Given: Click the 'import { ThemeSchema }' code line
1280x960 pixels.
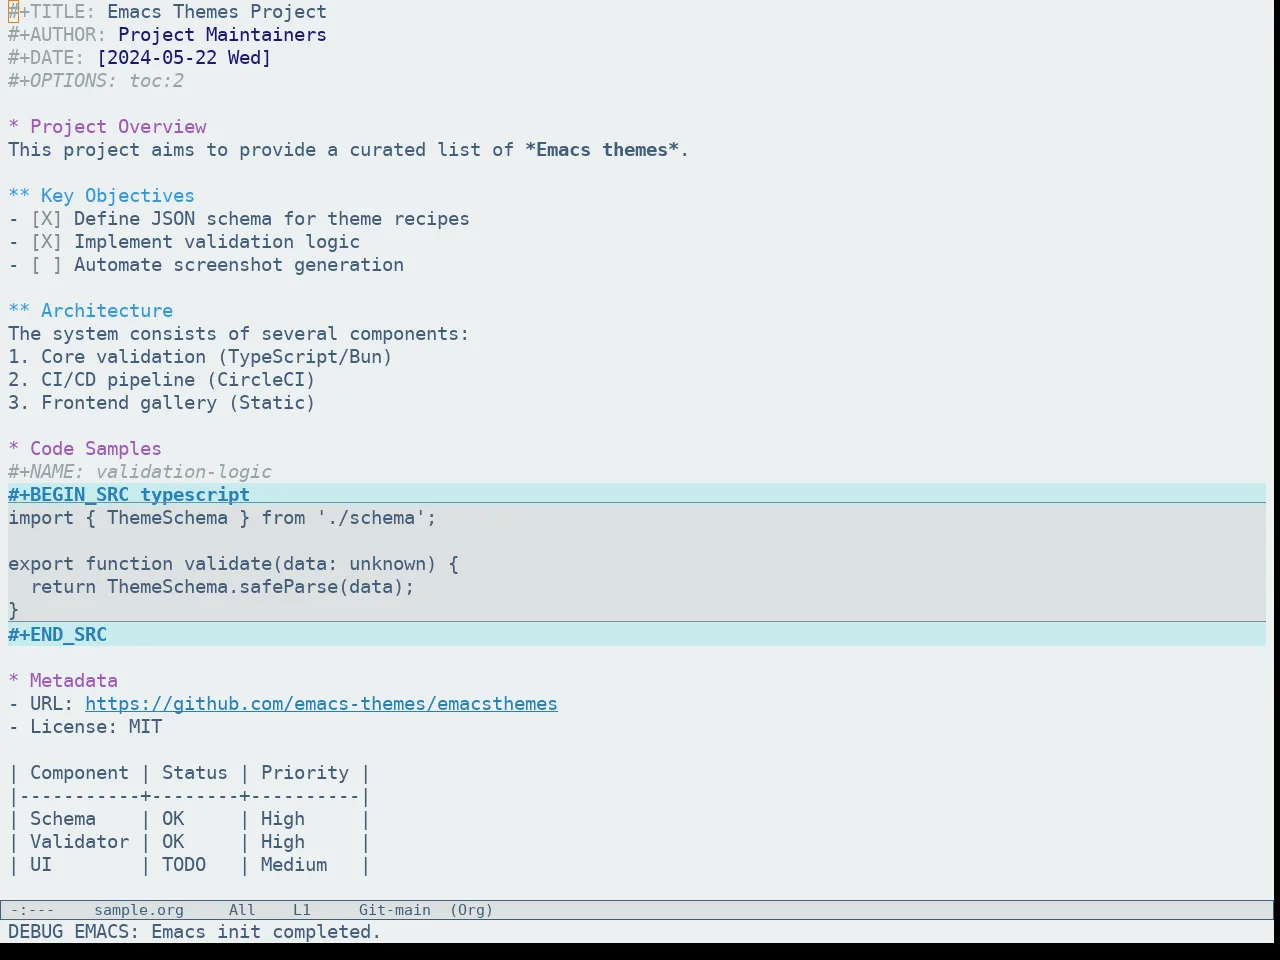Looking at the screenshot, I should 222,518.
